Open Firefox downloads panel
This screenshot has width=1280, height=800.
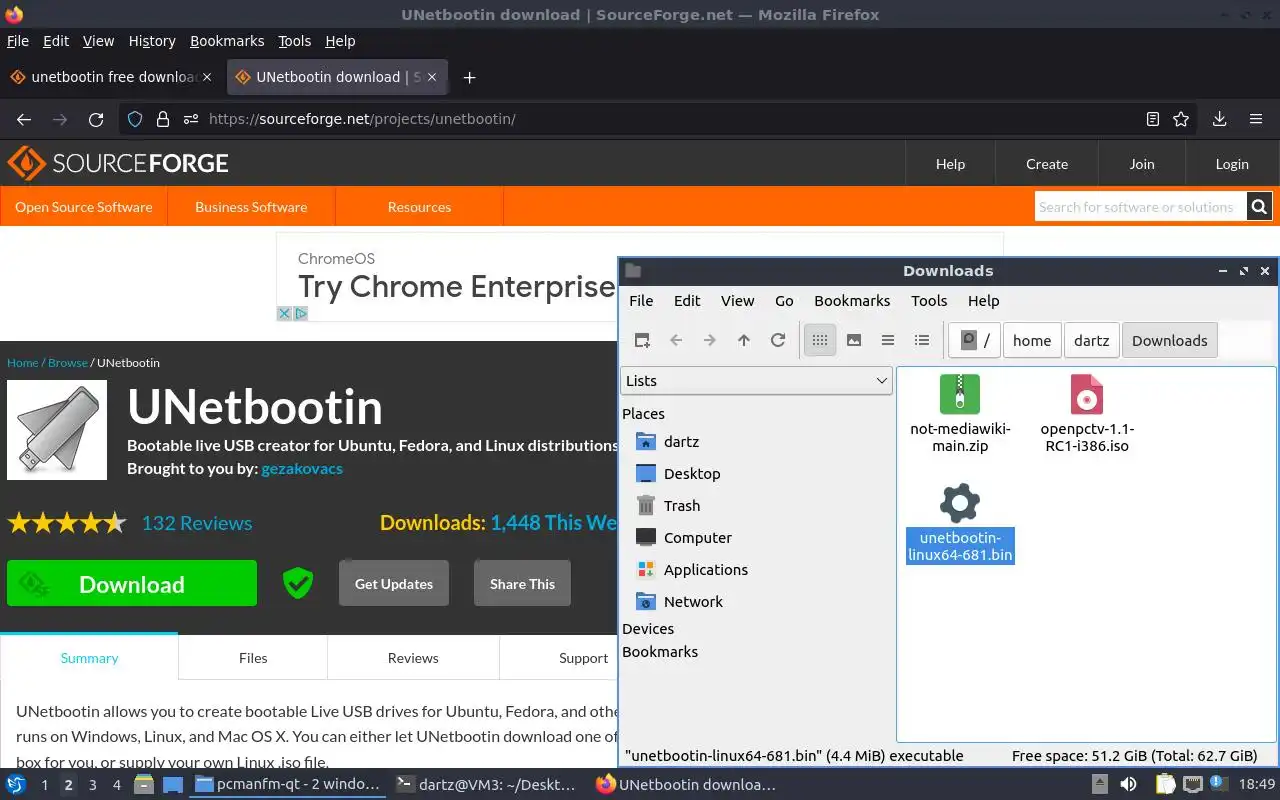click(1219, 119)
